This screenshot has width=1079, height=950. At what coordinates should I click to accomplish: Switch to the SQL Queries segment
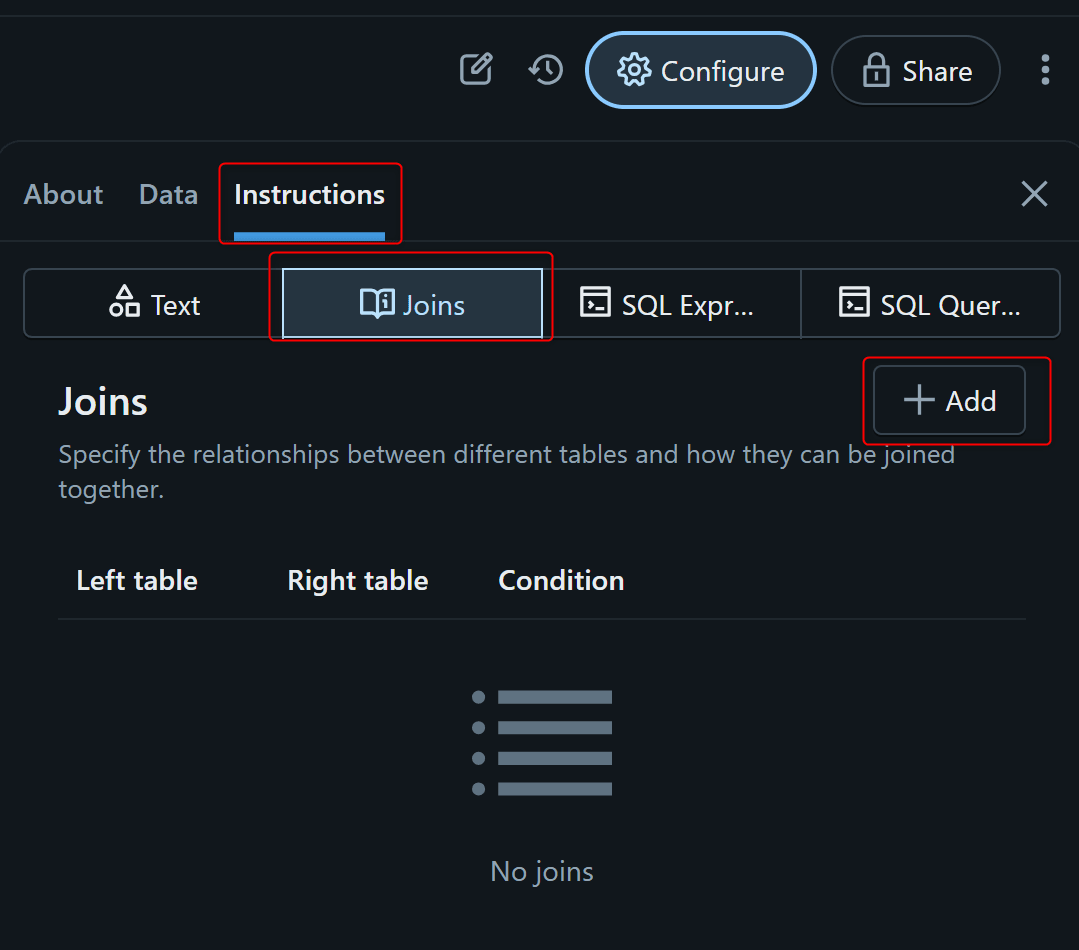pos(929,304)
